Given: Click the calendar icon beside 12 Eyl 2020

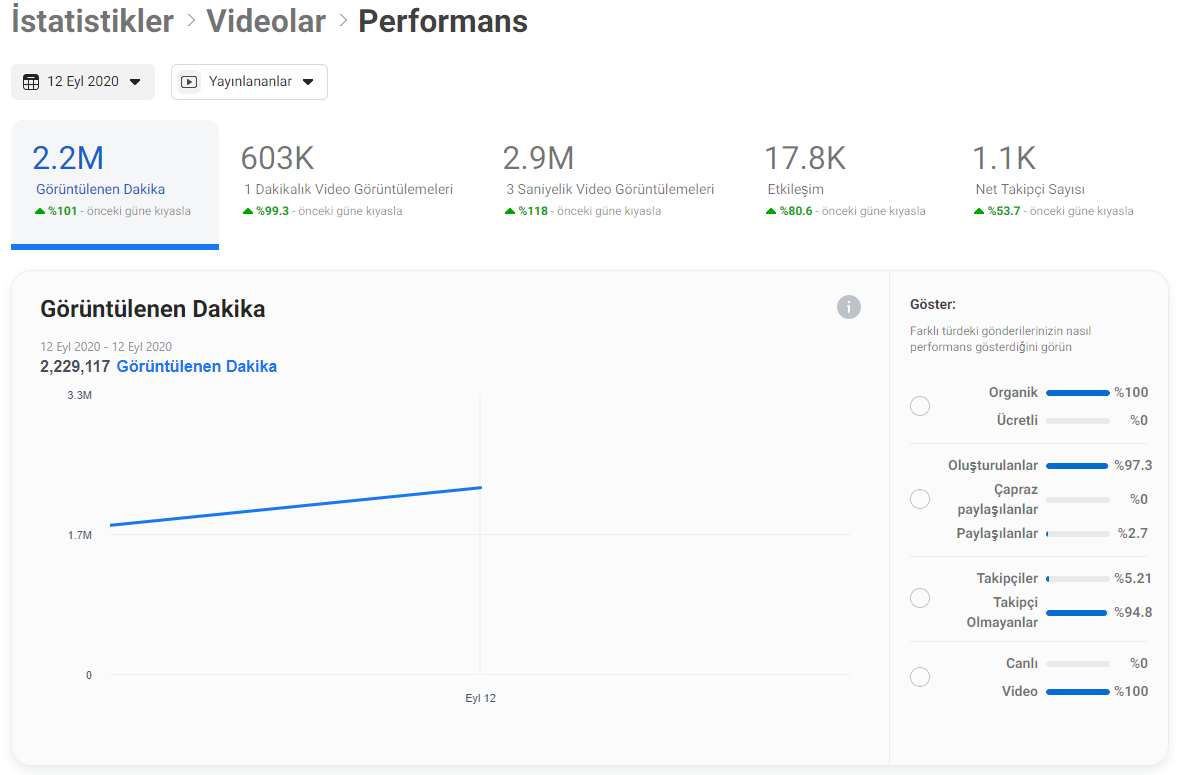Looking at the screenshot, I should pos(31,82).
